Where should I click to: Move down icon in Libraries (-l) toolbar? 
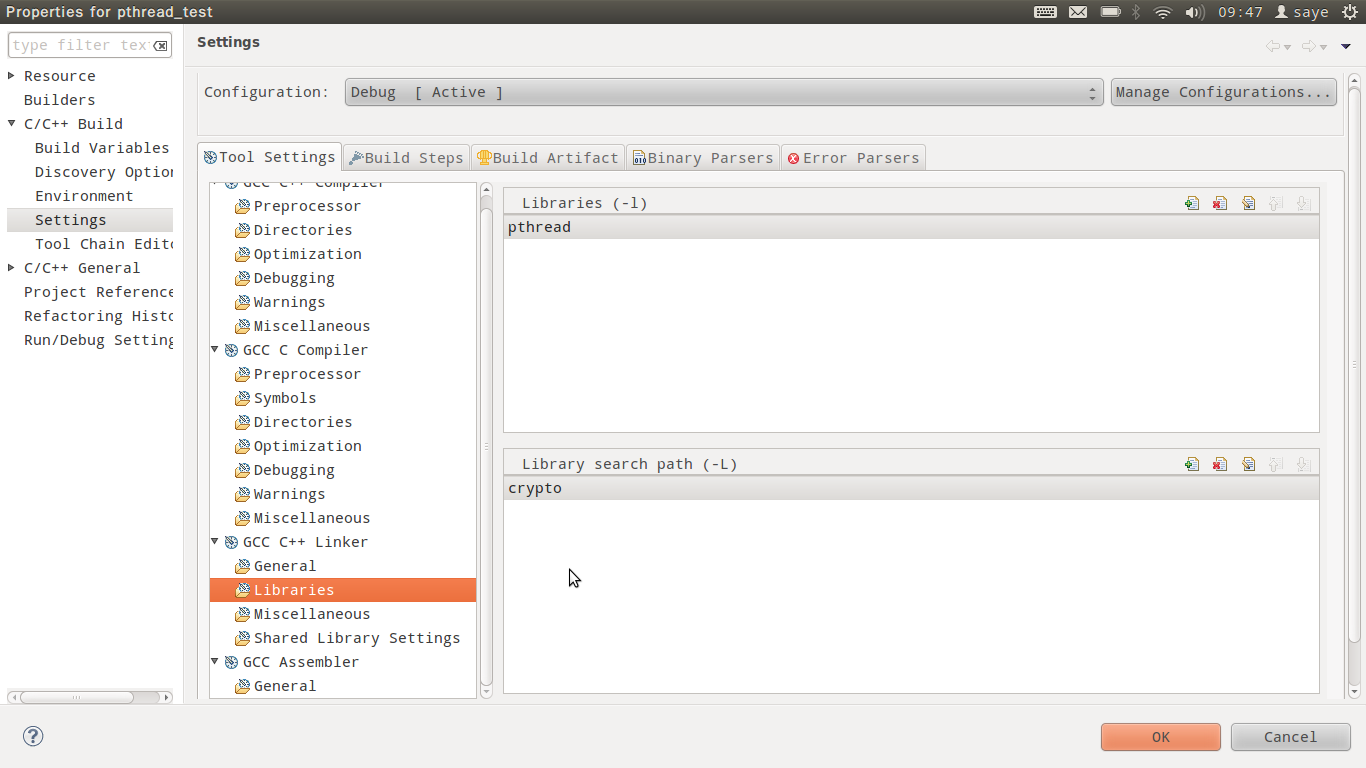point(1304,203)
